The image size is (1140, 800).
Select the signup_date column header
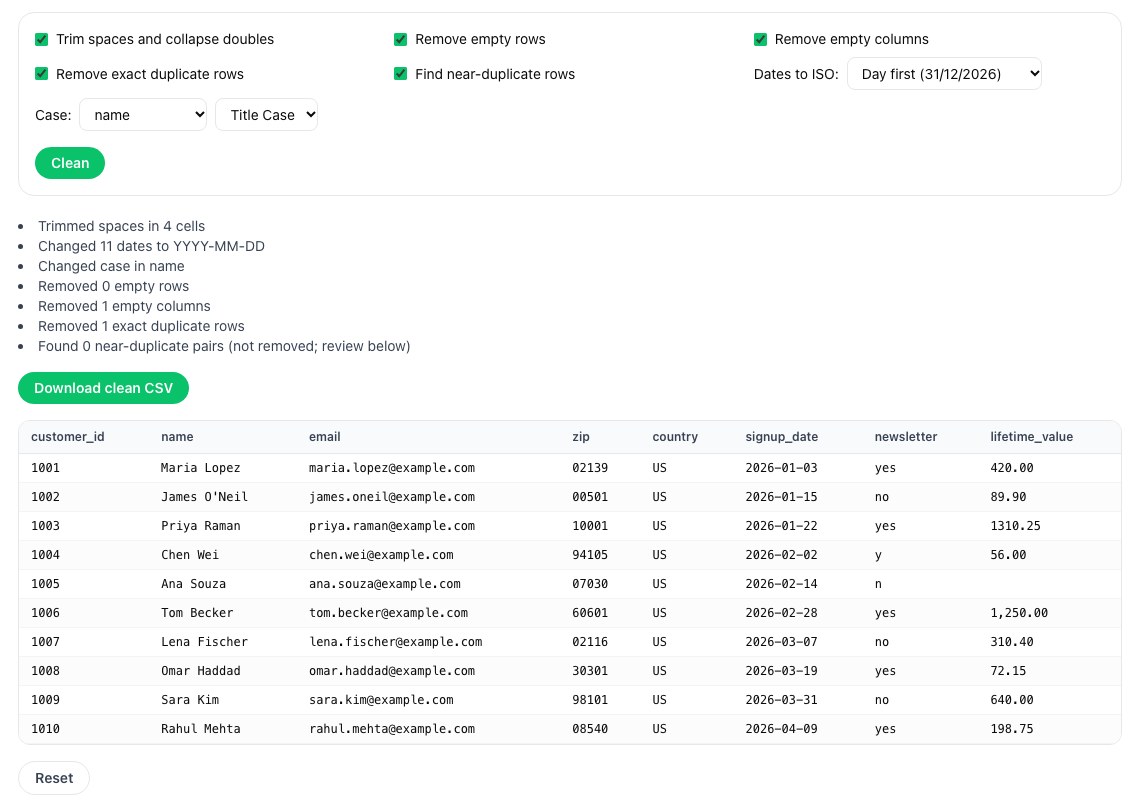(x=782, y=437)
